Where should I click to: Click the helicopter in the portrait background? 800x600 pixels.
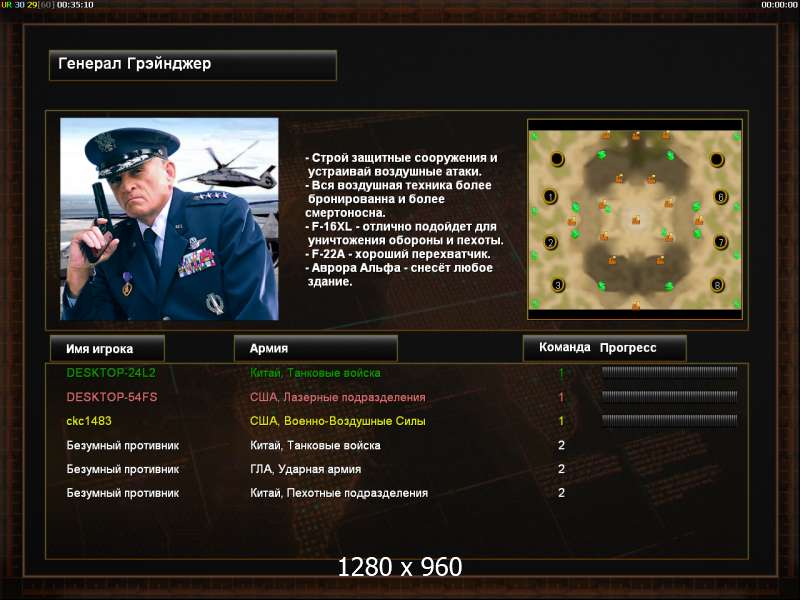tap(230, 171)
